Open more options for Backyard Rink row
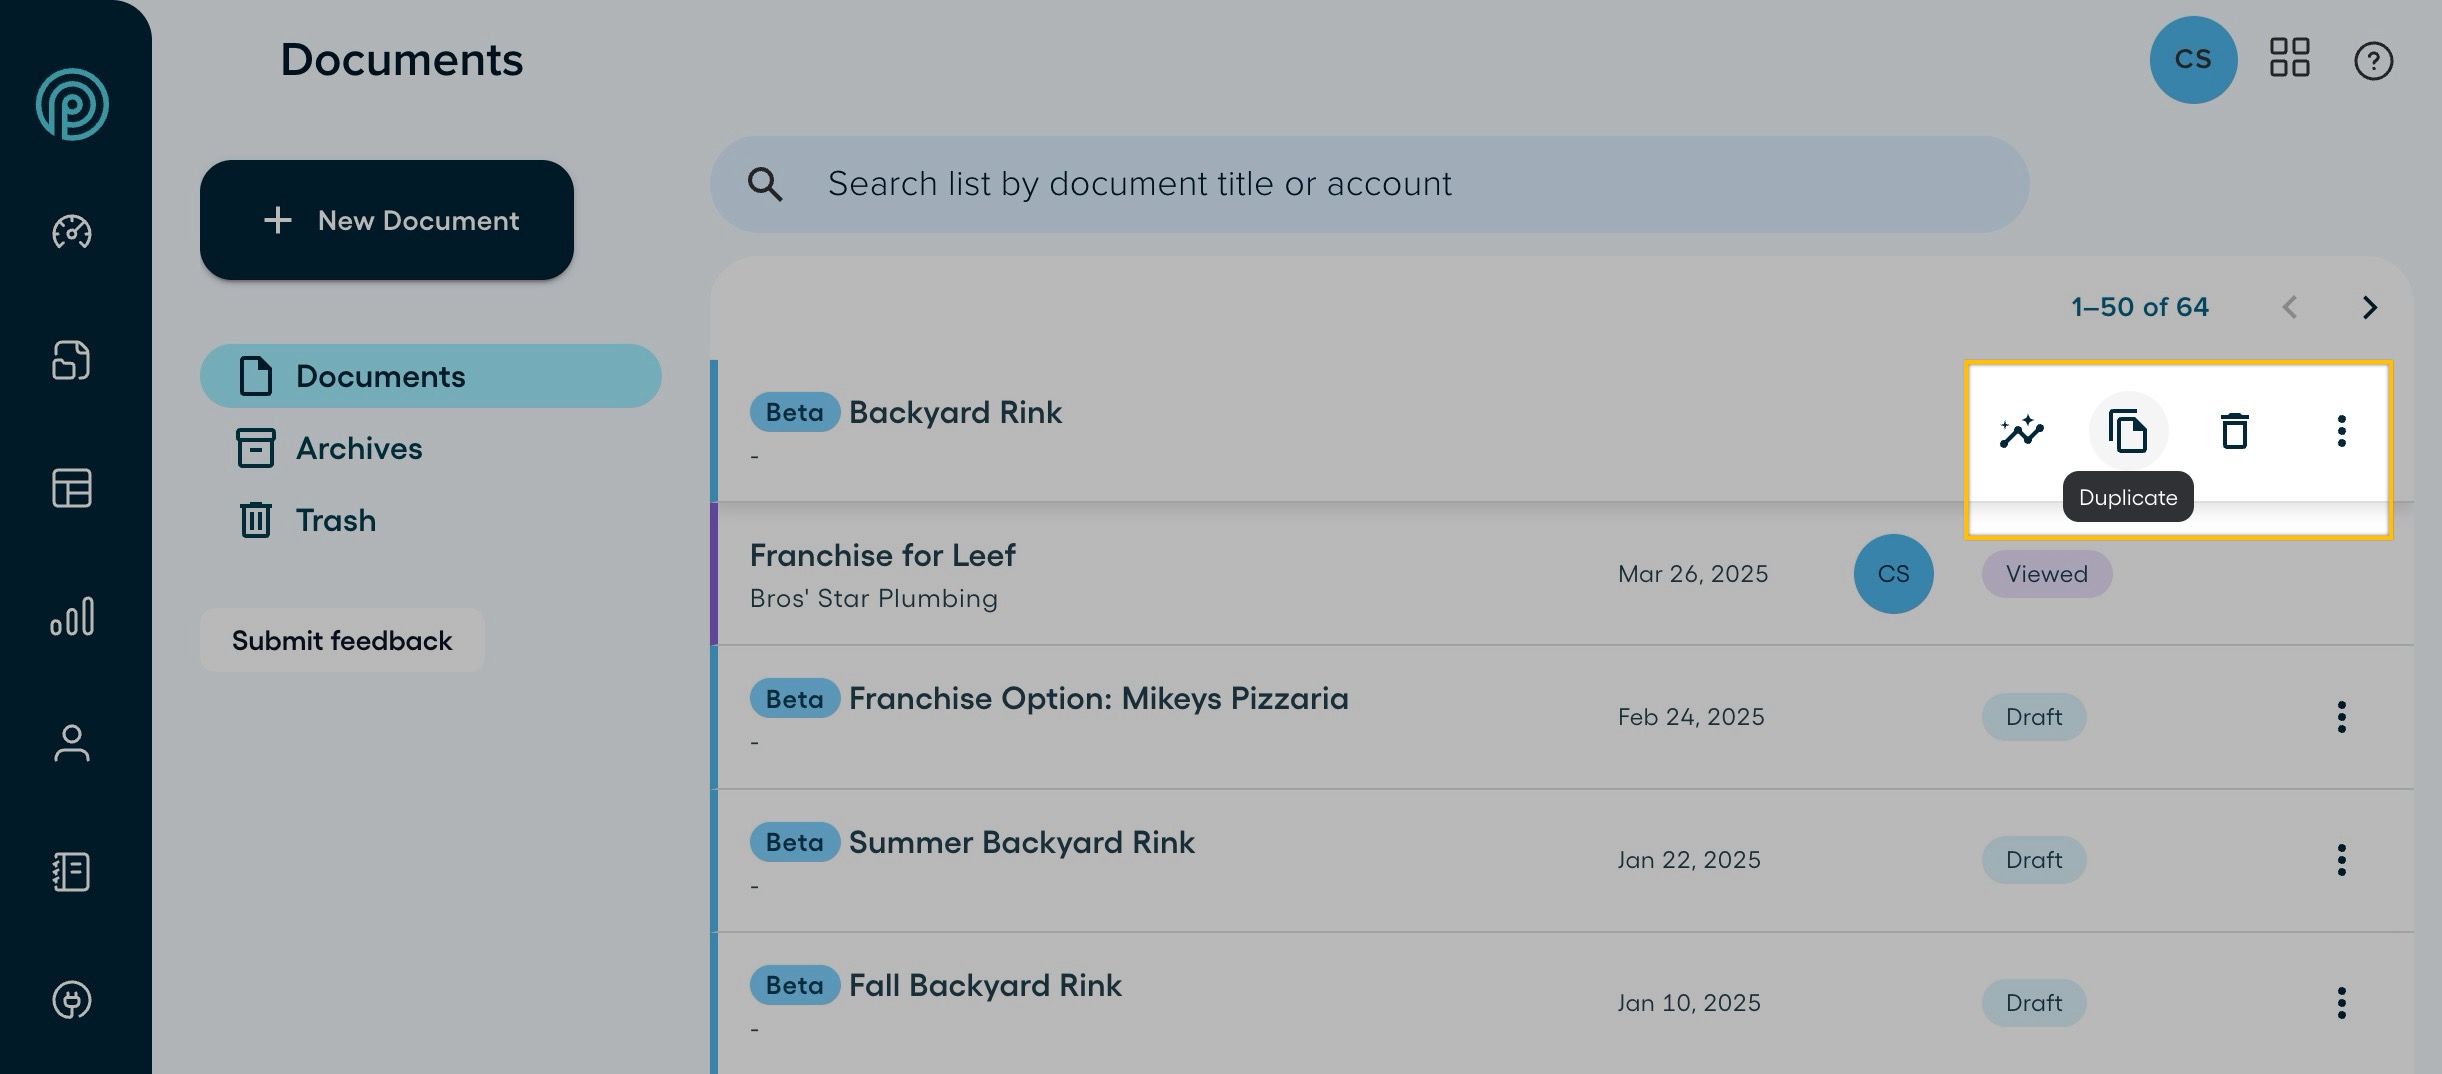2442x1074 pixels. click(2341, 431)
